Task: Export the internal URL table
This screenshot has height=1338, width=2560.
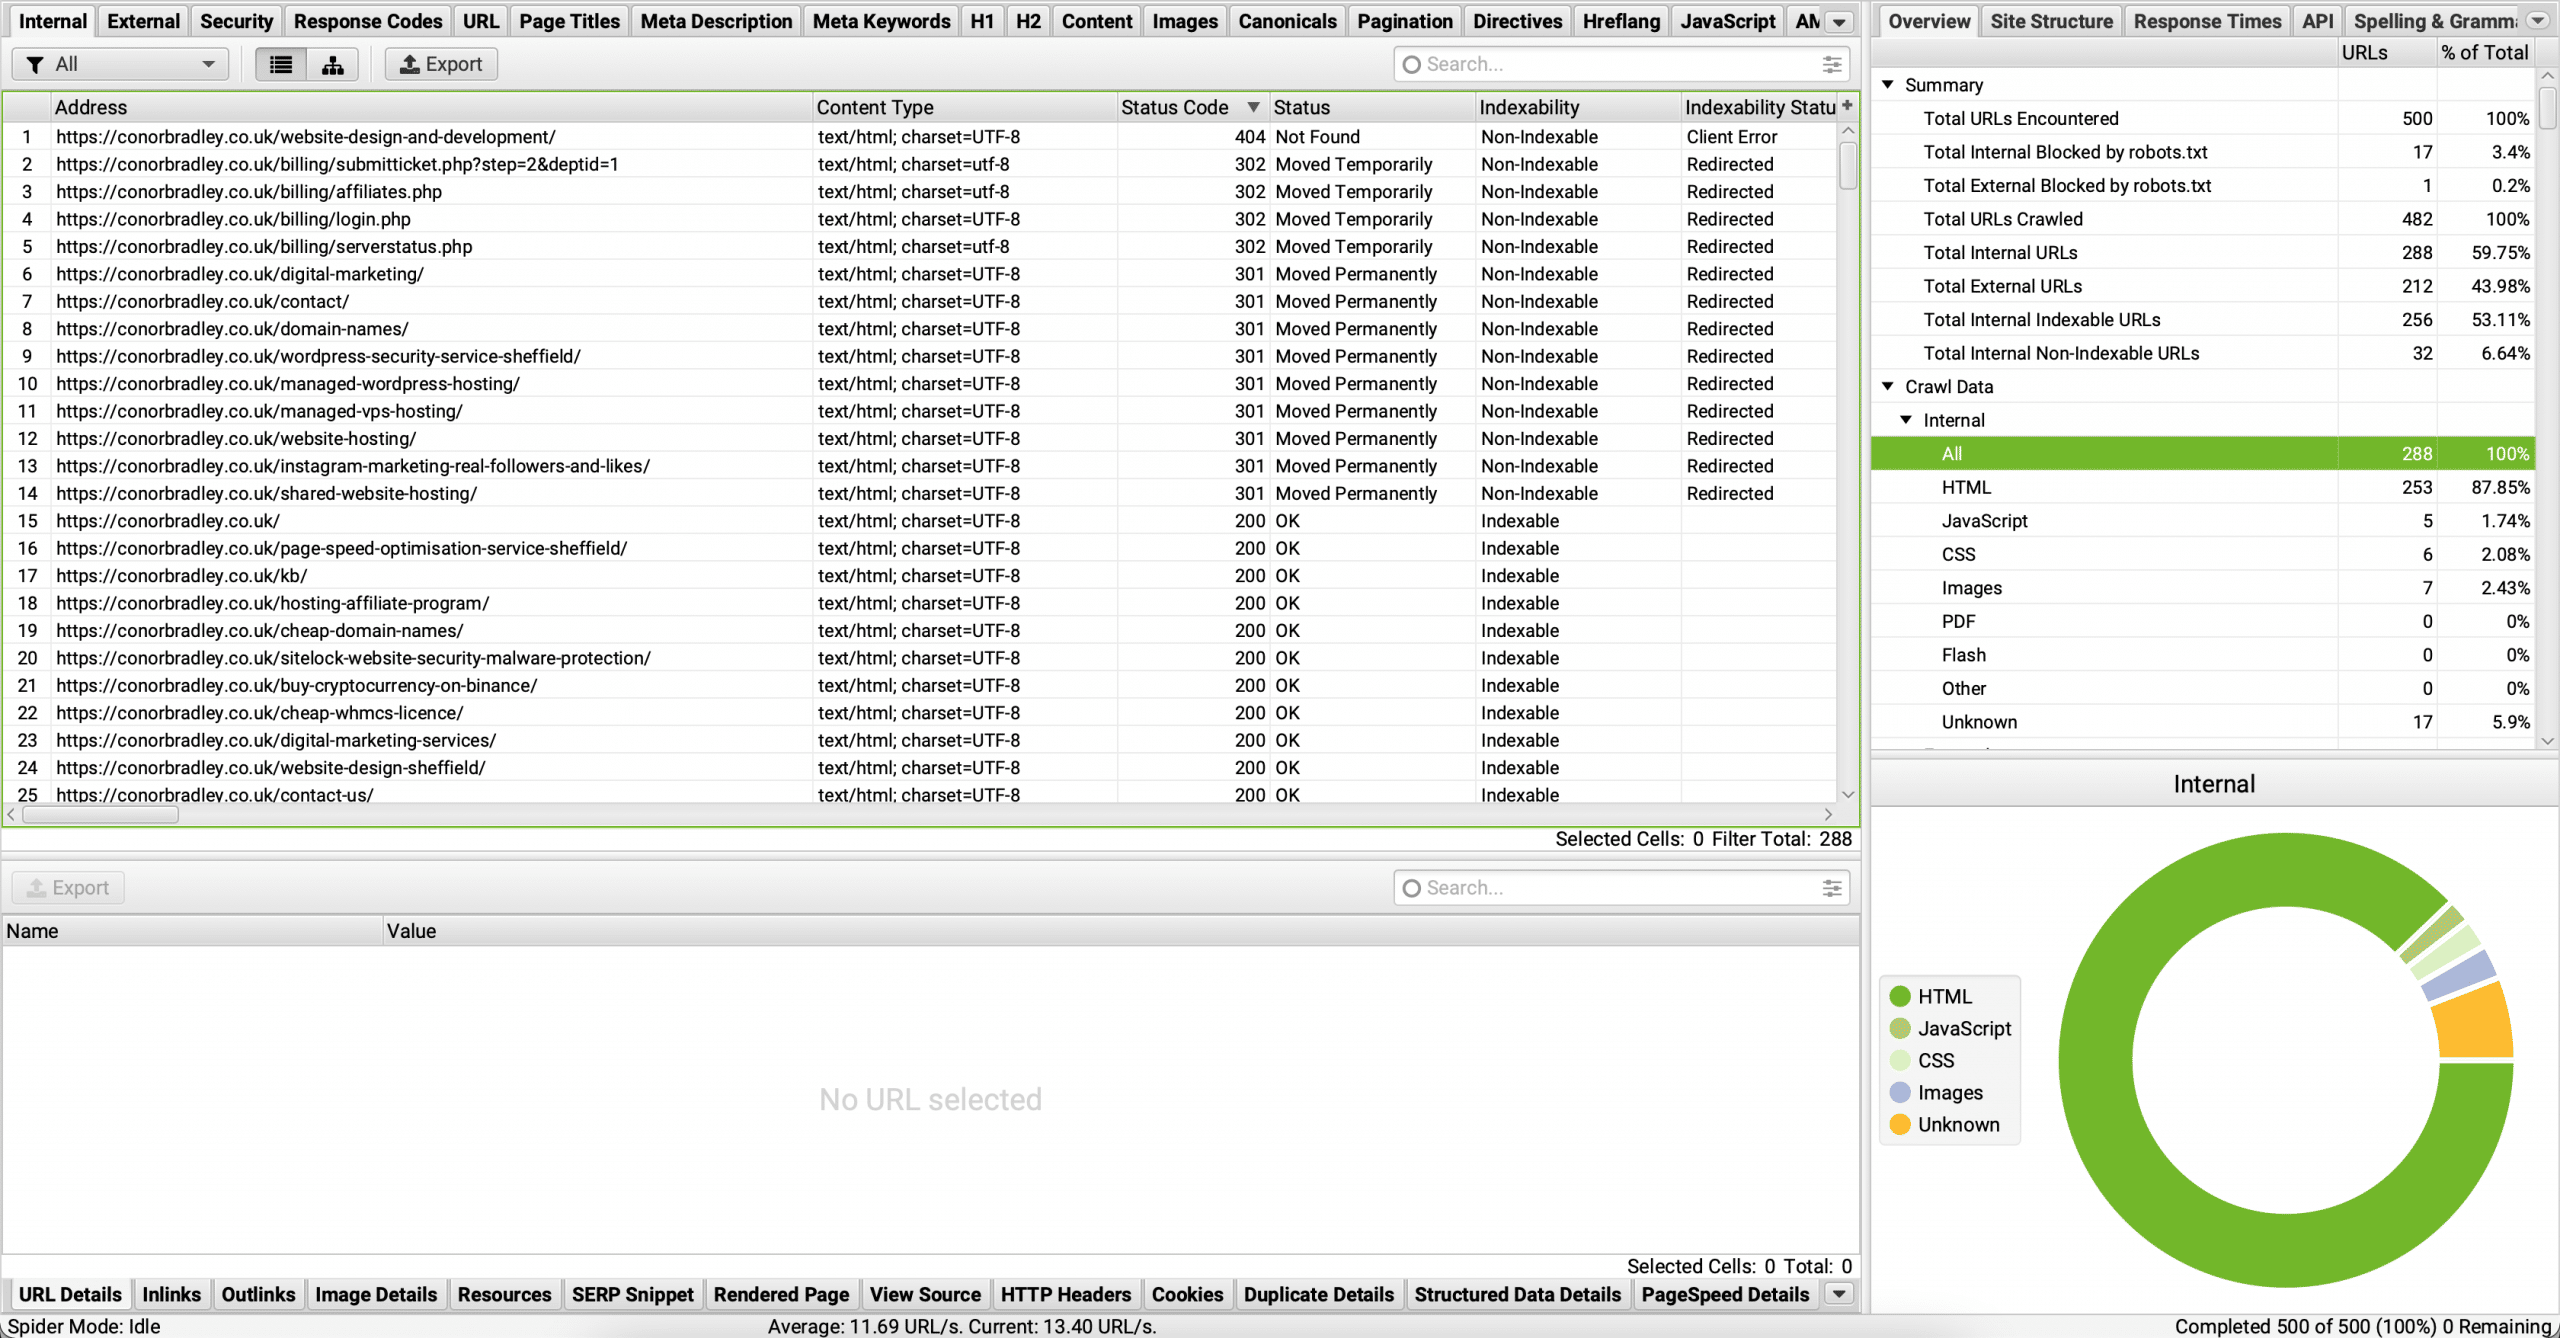Action: (441, 65)
